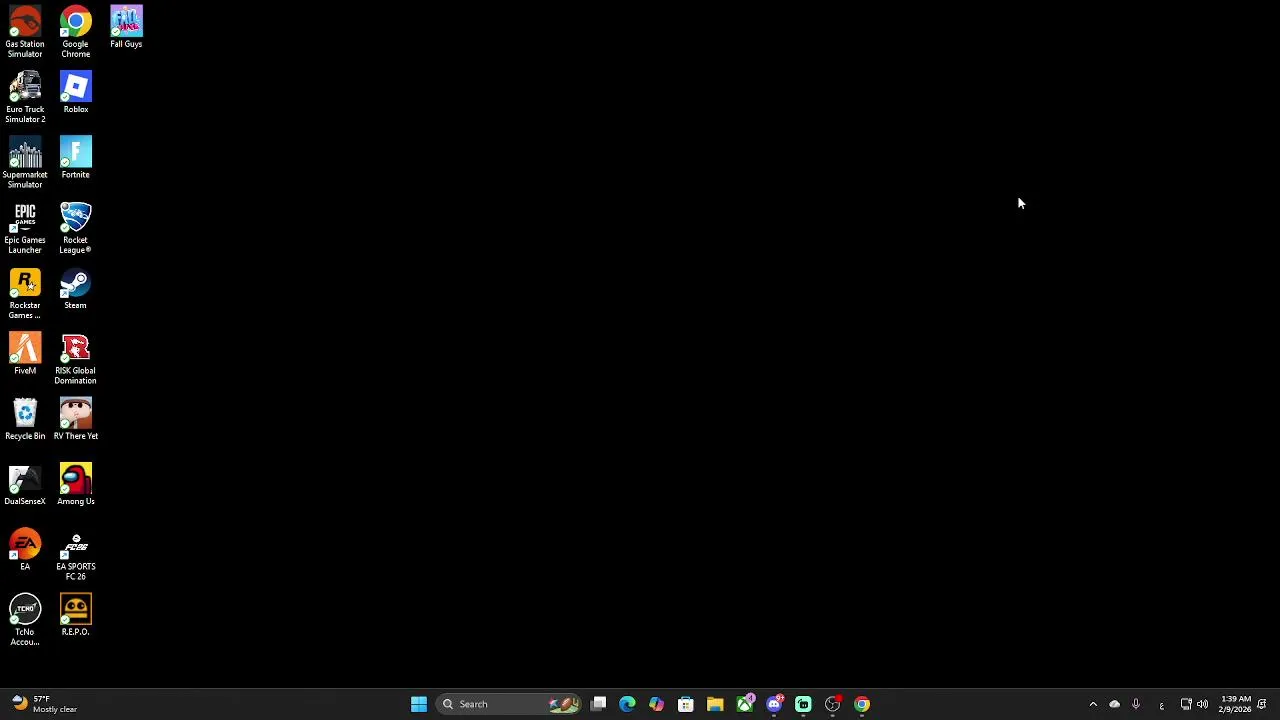Select the Fortnite desktop icon
Screen dimensions: 1280x720
[x=76, y=158]
